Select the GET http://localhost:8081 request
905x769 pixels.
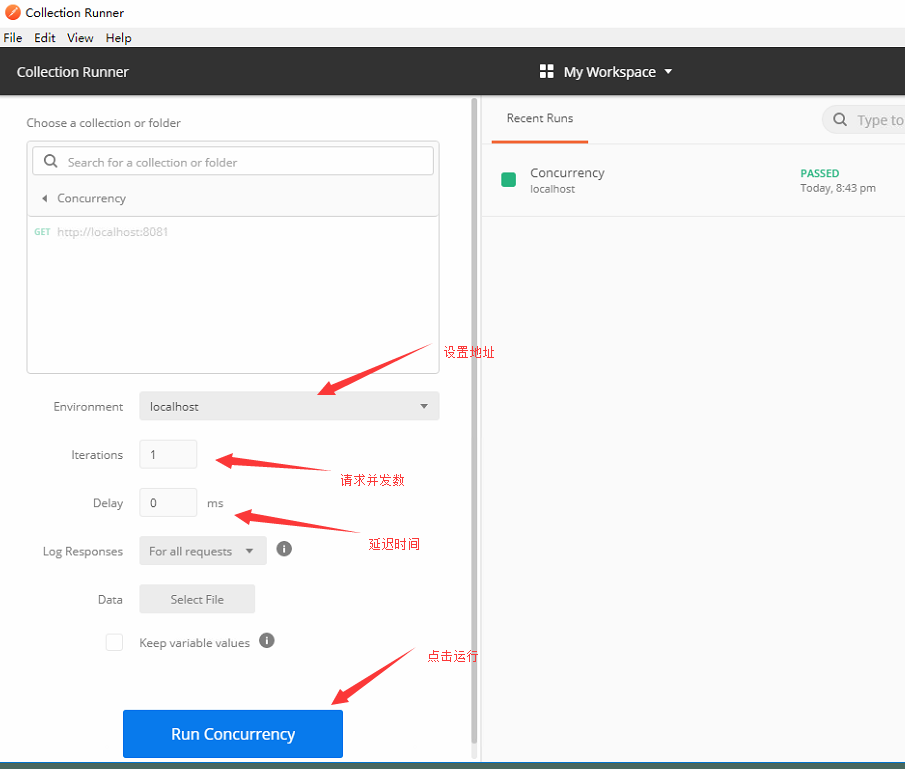(112, 232)
